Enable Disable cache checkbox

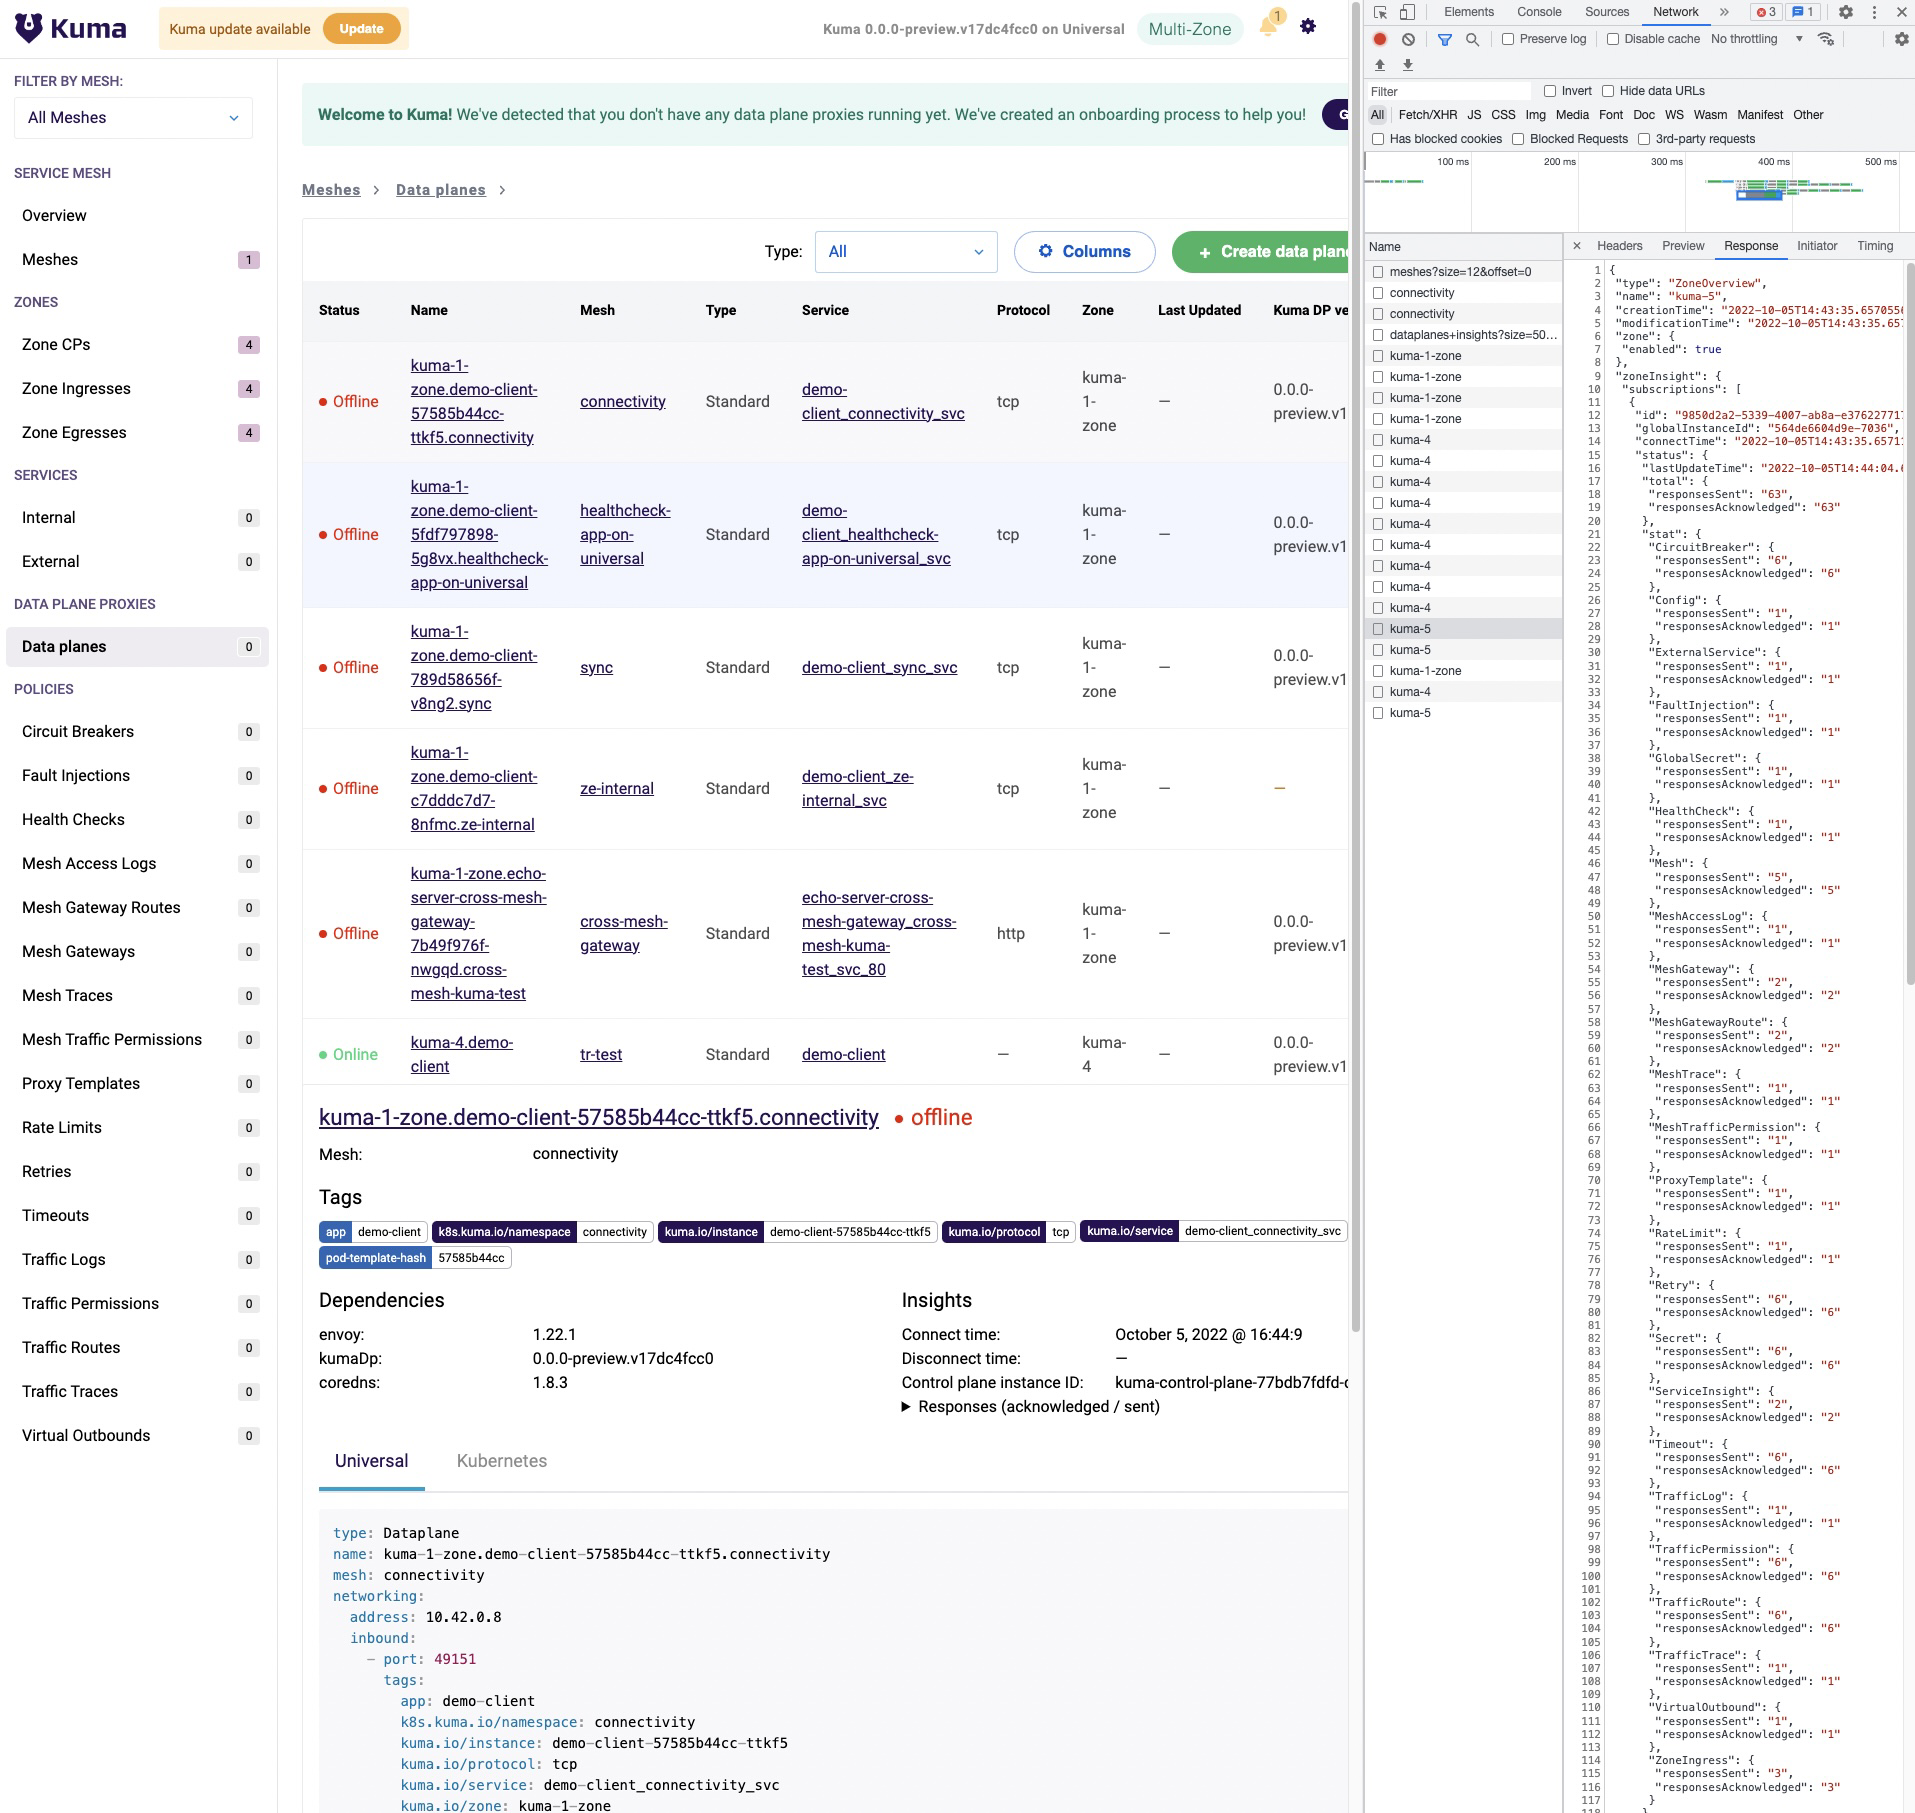(1613, 39)
